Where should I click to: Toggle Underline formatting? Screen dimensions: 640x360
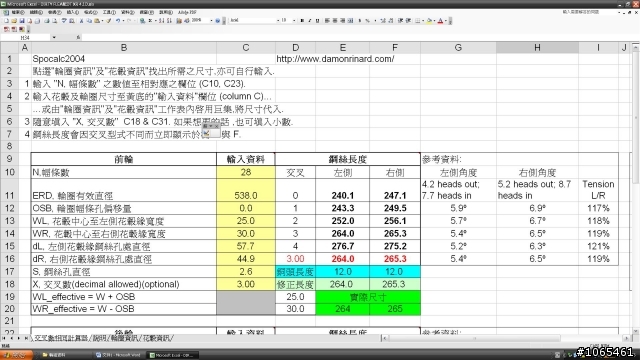(x=318, y=20)
